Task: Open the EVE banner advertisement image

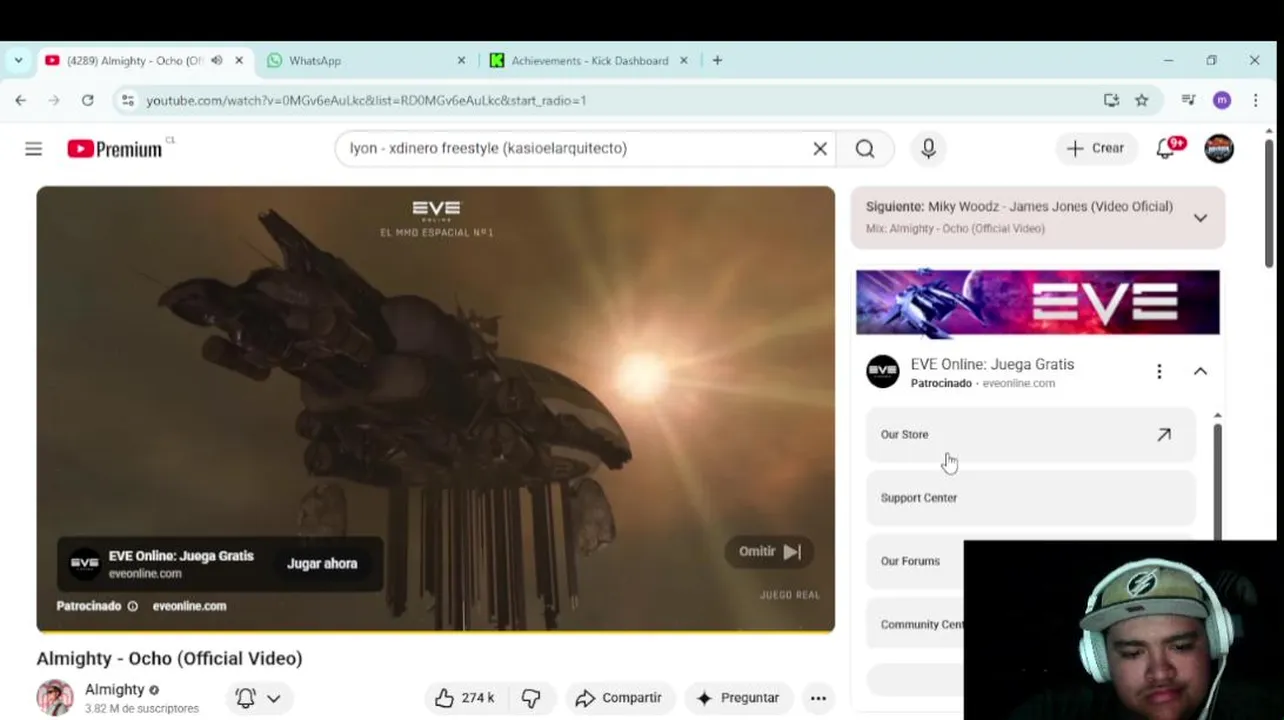Action: 1037,302
